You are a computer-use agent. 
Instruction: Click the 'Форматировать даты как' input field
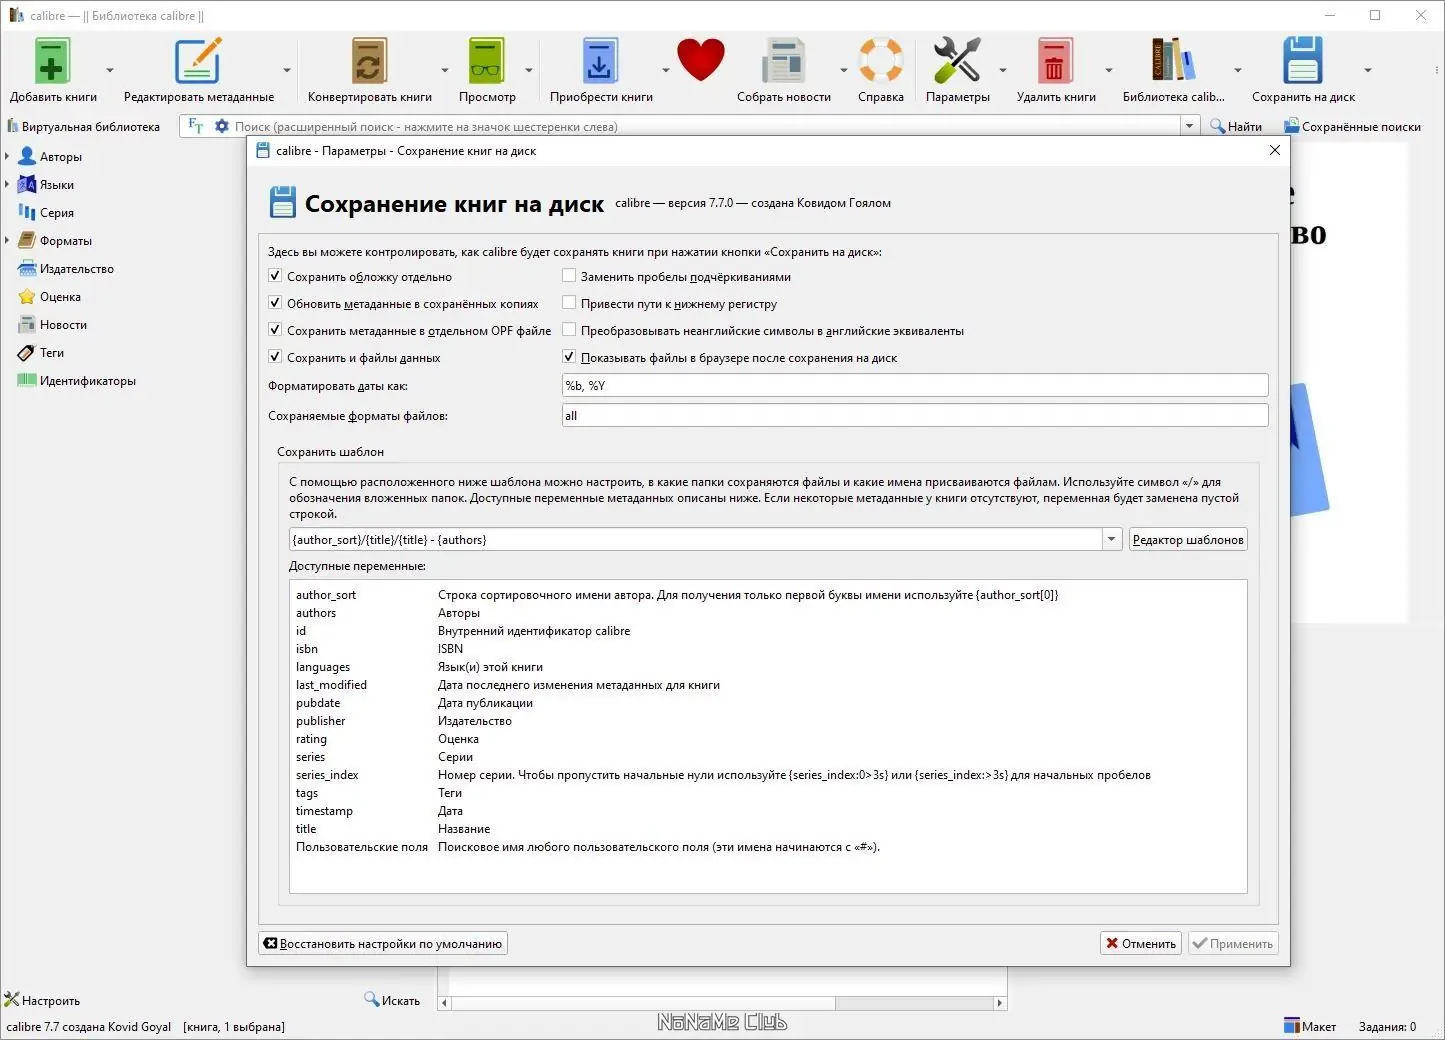[x=915, y=385]
